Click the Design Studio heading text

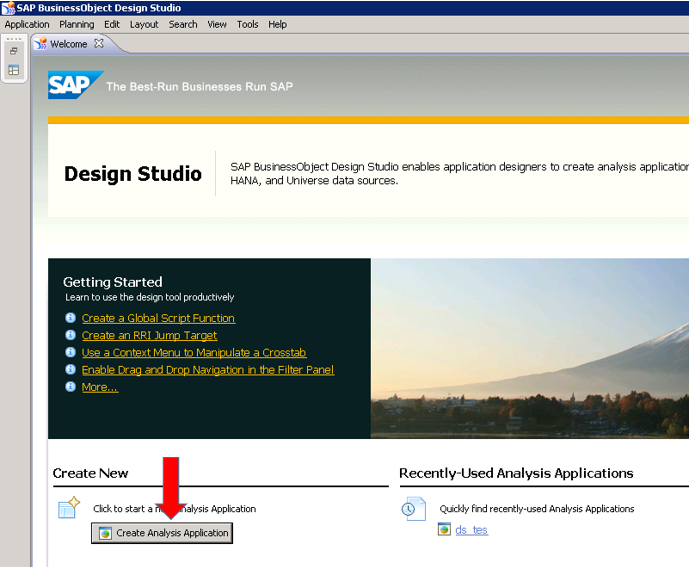(133, 173)
